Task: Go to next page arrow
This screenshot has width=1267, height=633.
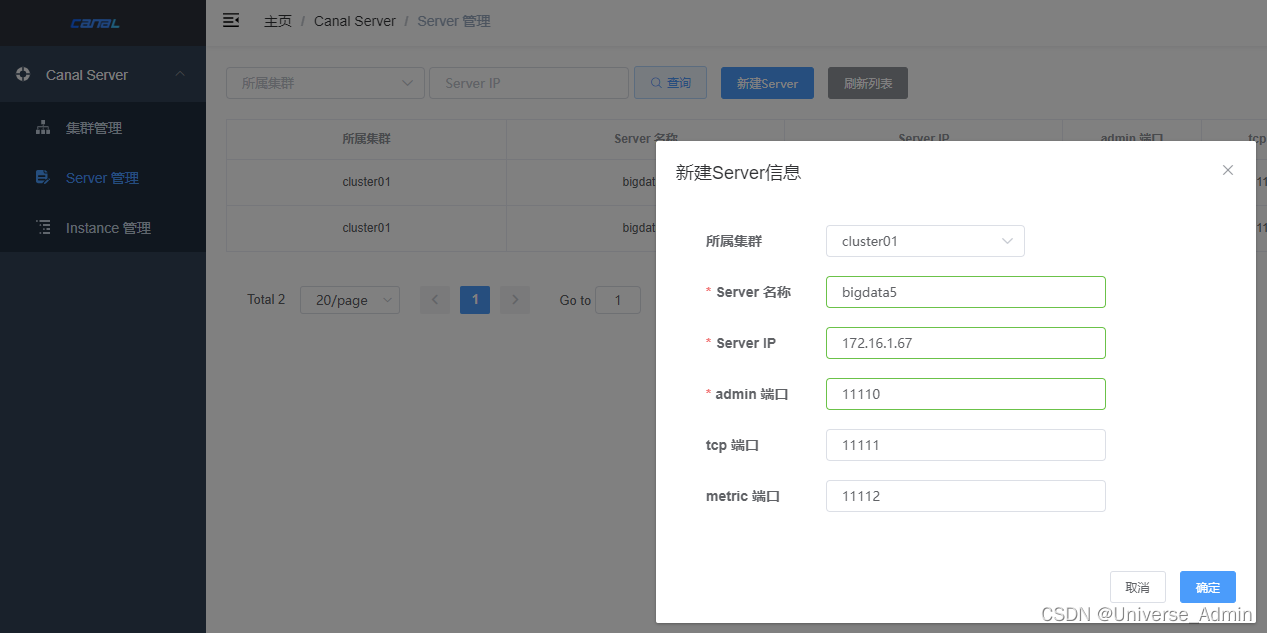Action: (x=514, y=300)
